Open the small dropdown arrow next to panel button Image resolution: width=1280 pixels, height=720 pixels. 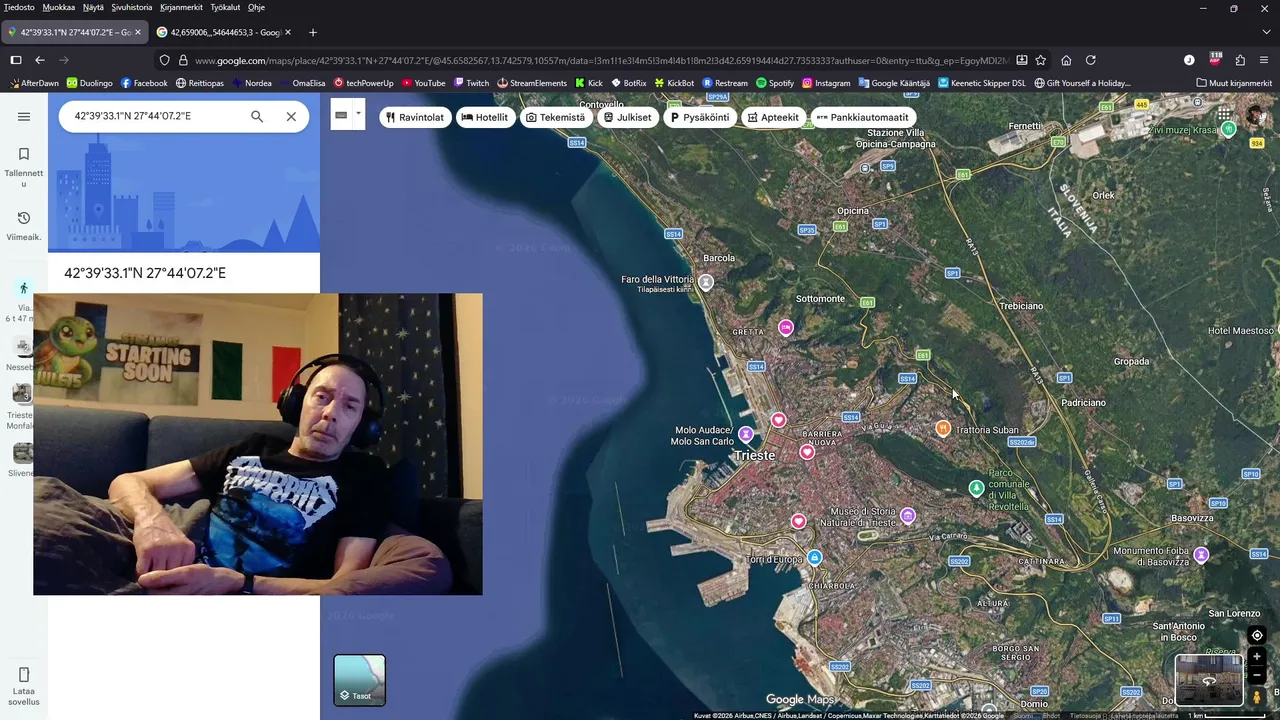pos(358,114)
